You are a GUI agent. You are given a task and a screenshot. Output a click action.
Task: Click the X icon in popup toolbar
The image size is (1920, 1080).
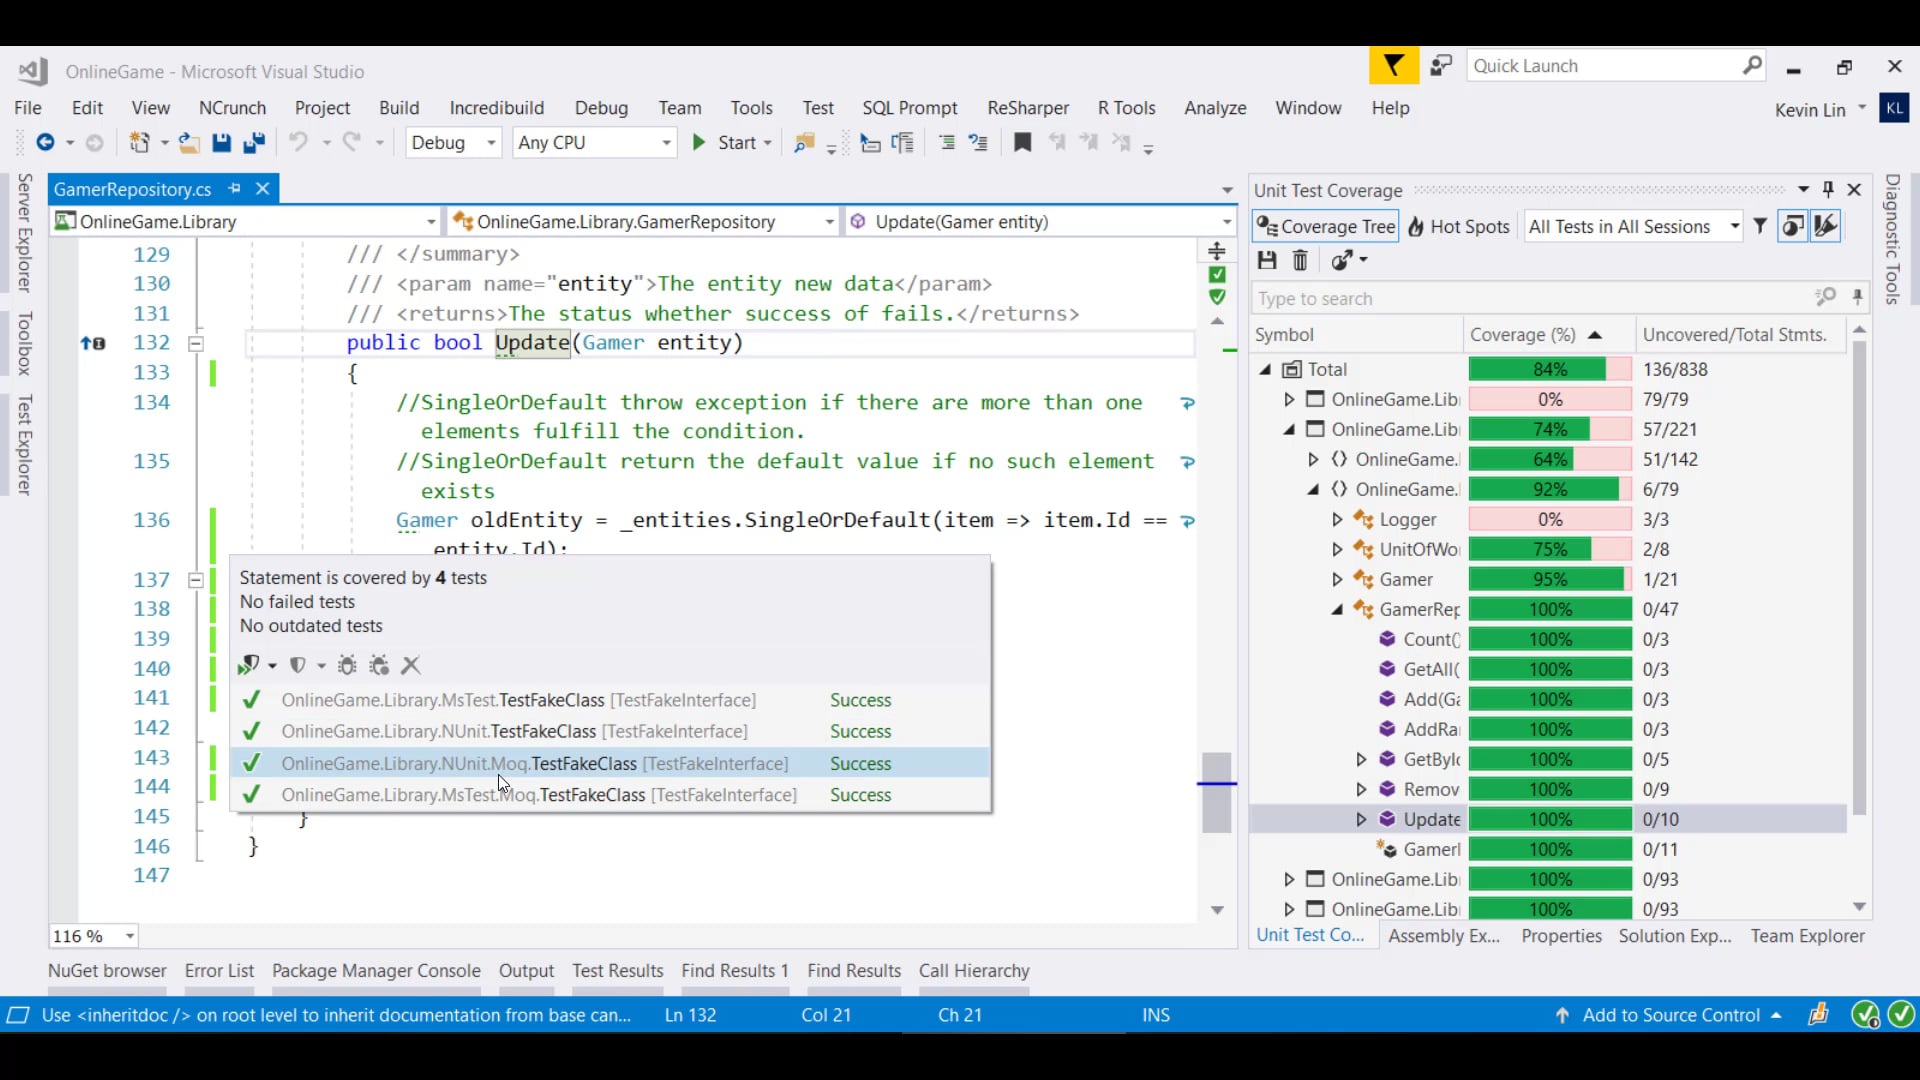tap(411, 665)
